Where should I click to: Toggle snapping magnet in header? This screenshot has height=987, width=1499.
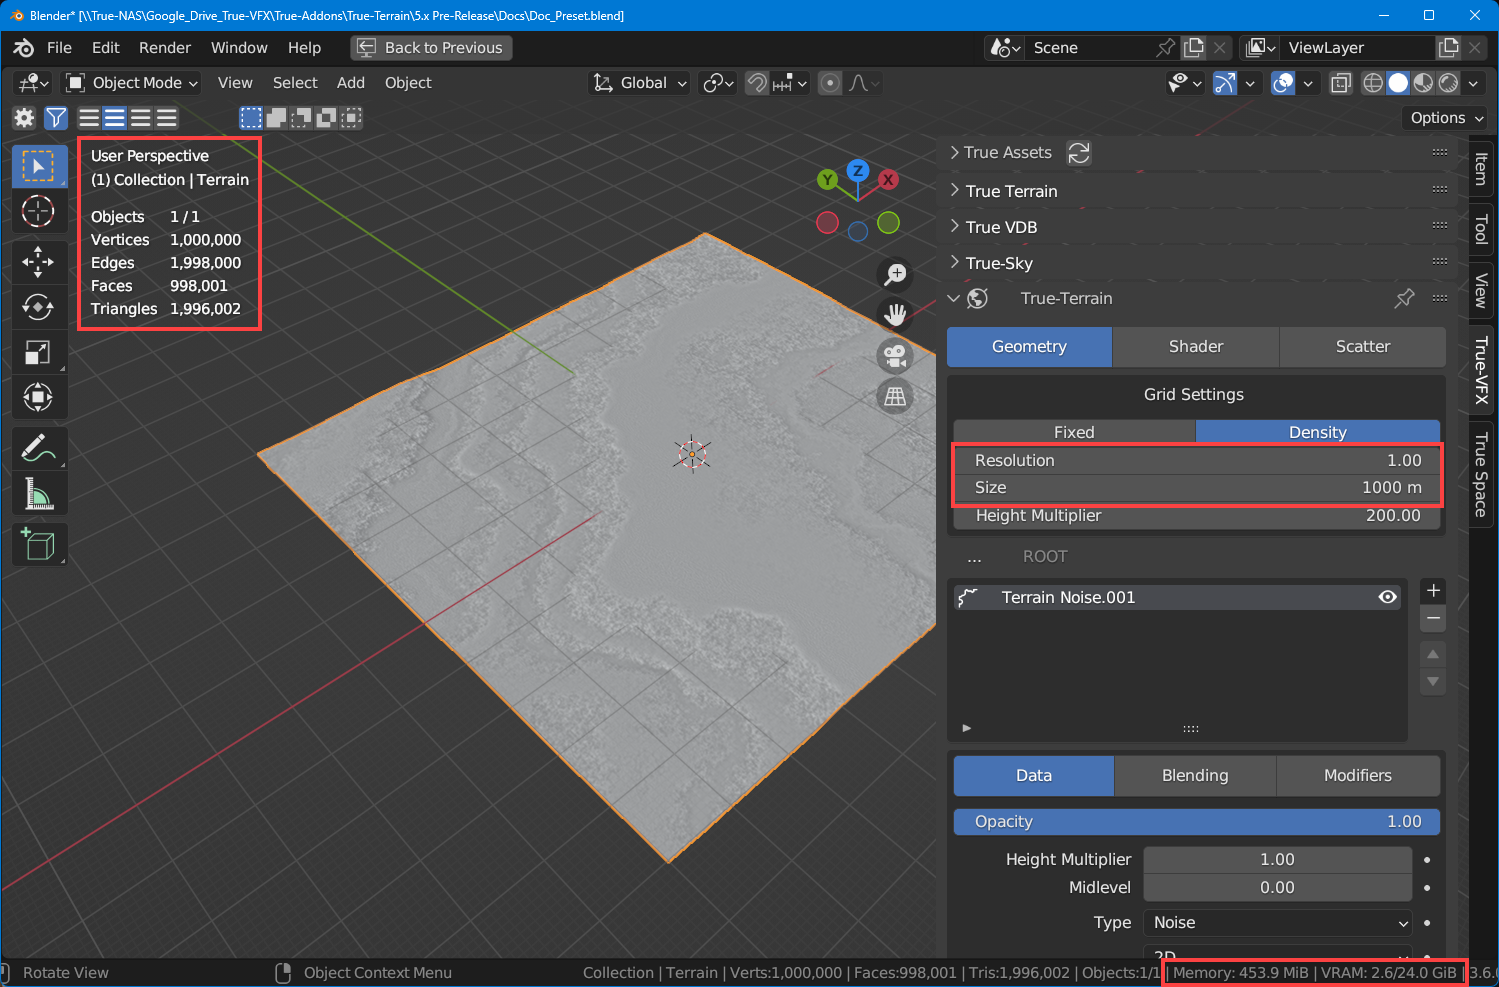pyautogui.click(x=757, y=83)
